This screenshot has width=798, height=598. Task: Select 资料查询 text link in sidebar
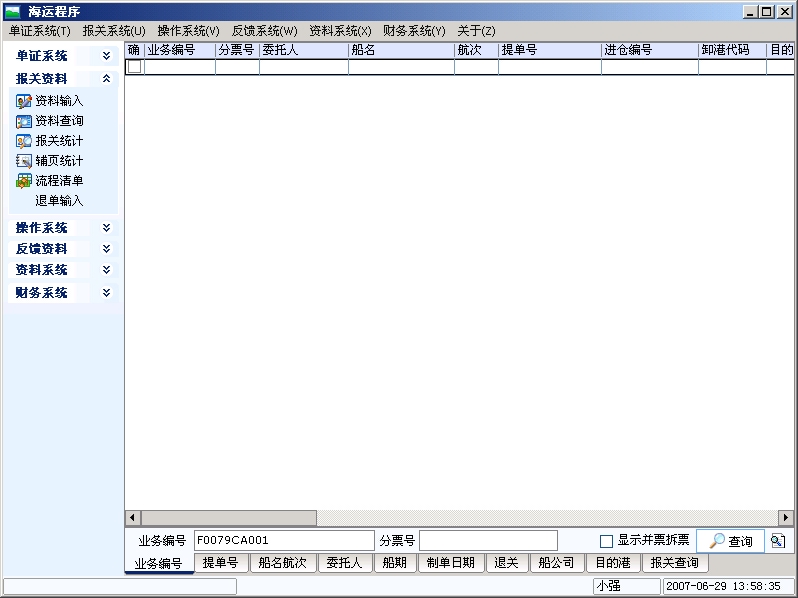pyautogui.click(x=59, y=121)
